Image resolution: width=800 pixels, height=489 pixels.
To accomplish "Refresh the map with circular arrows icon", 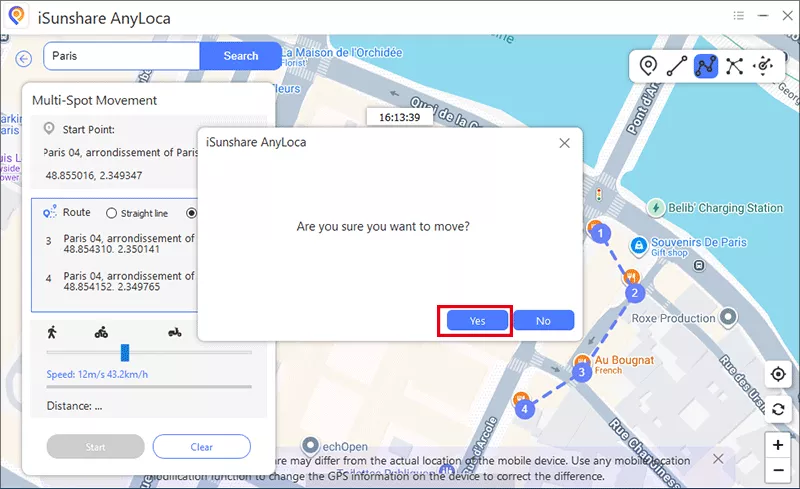I will click(x=778, y=409).
